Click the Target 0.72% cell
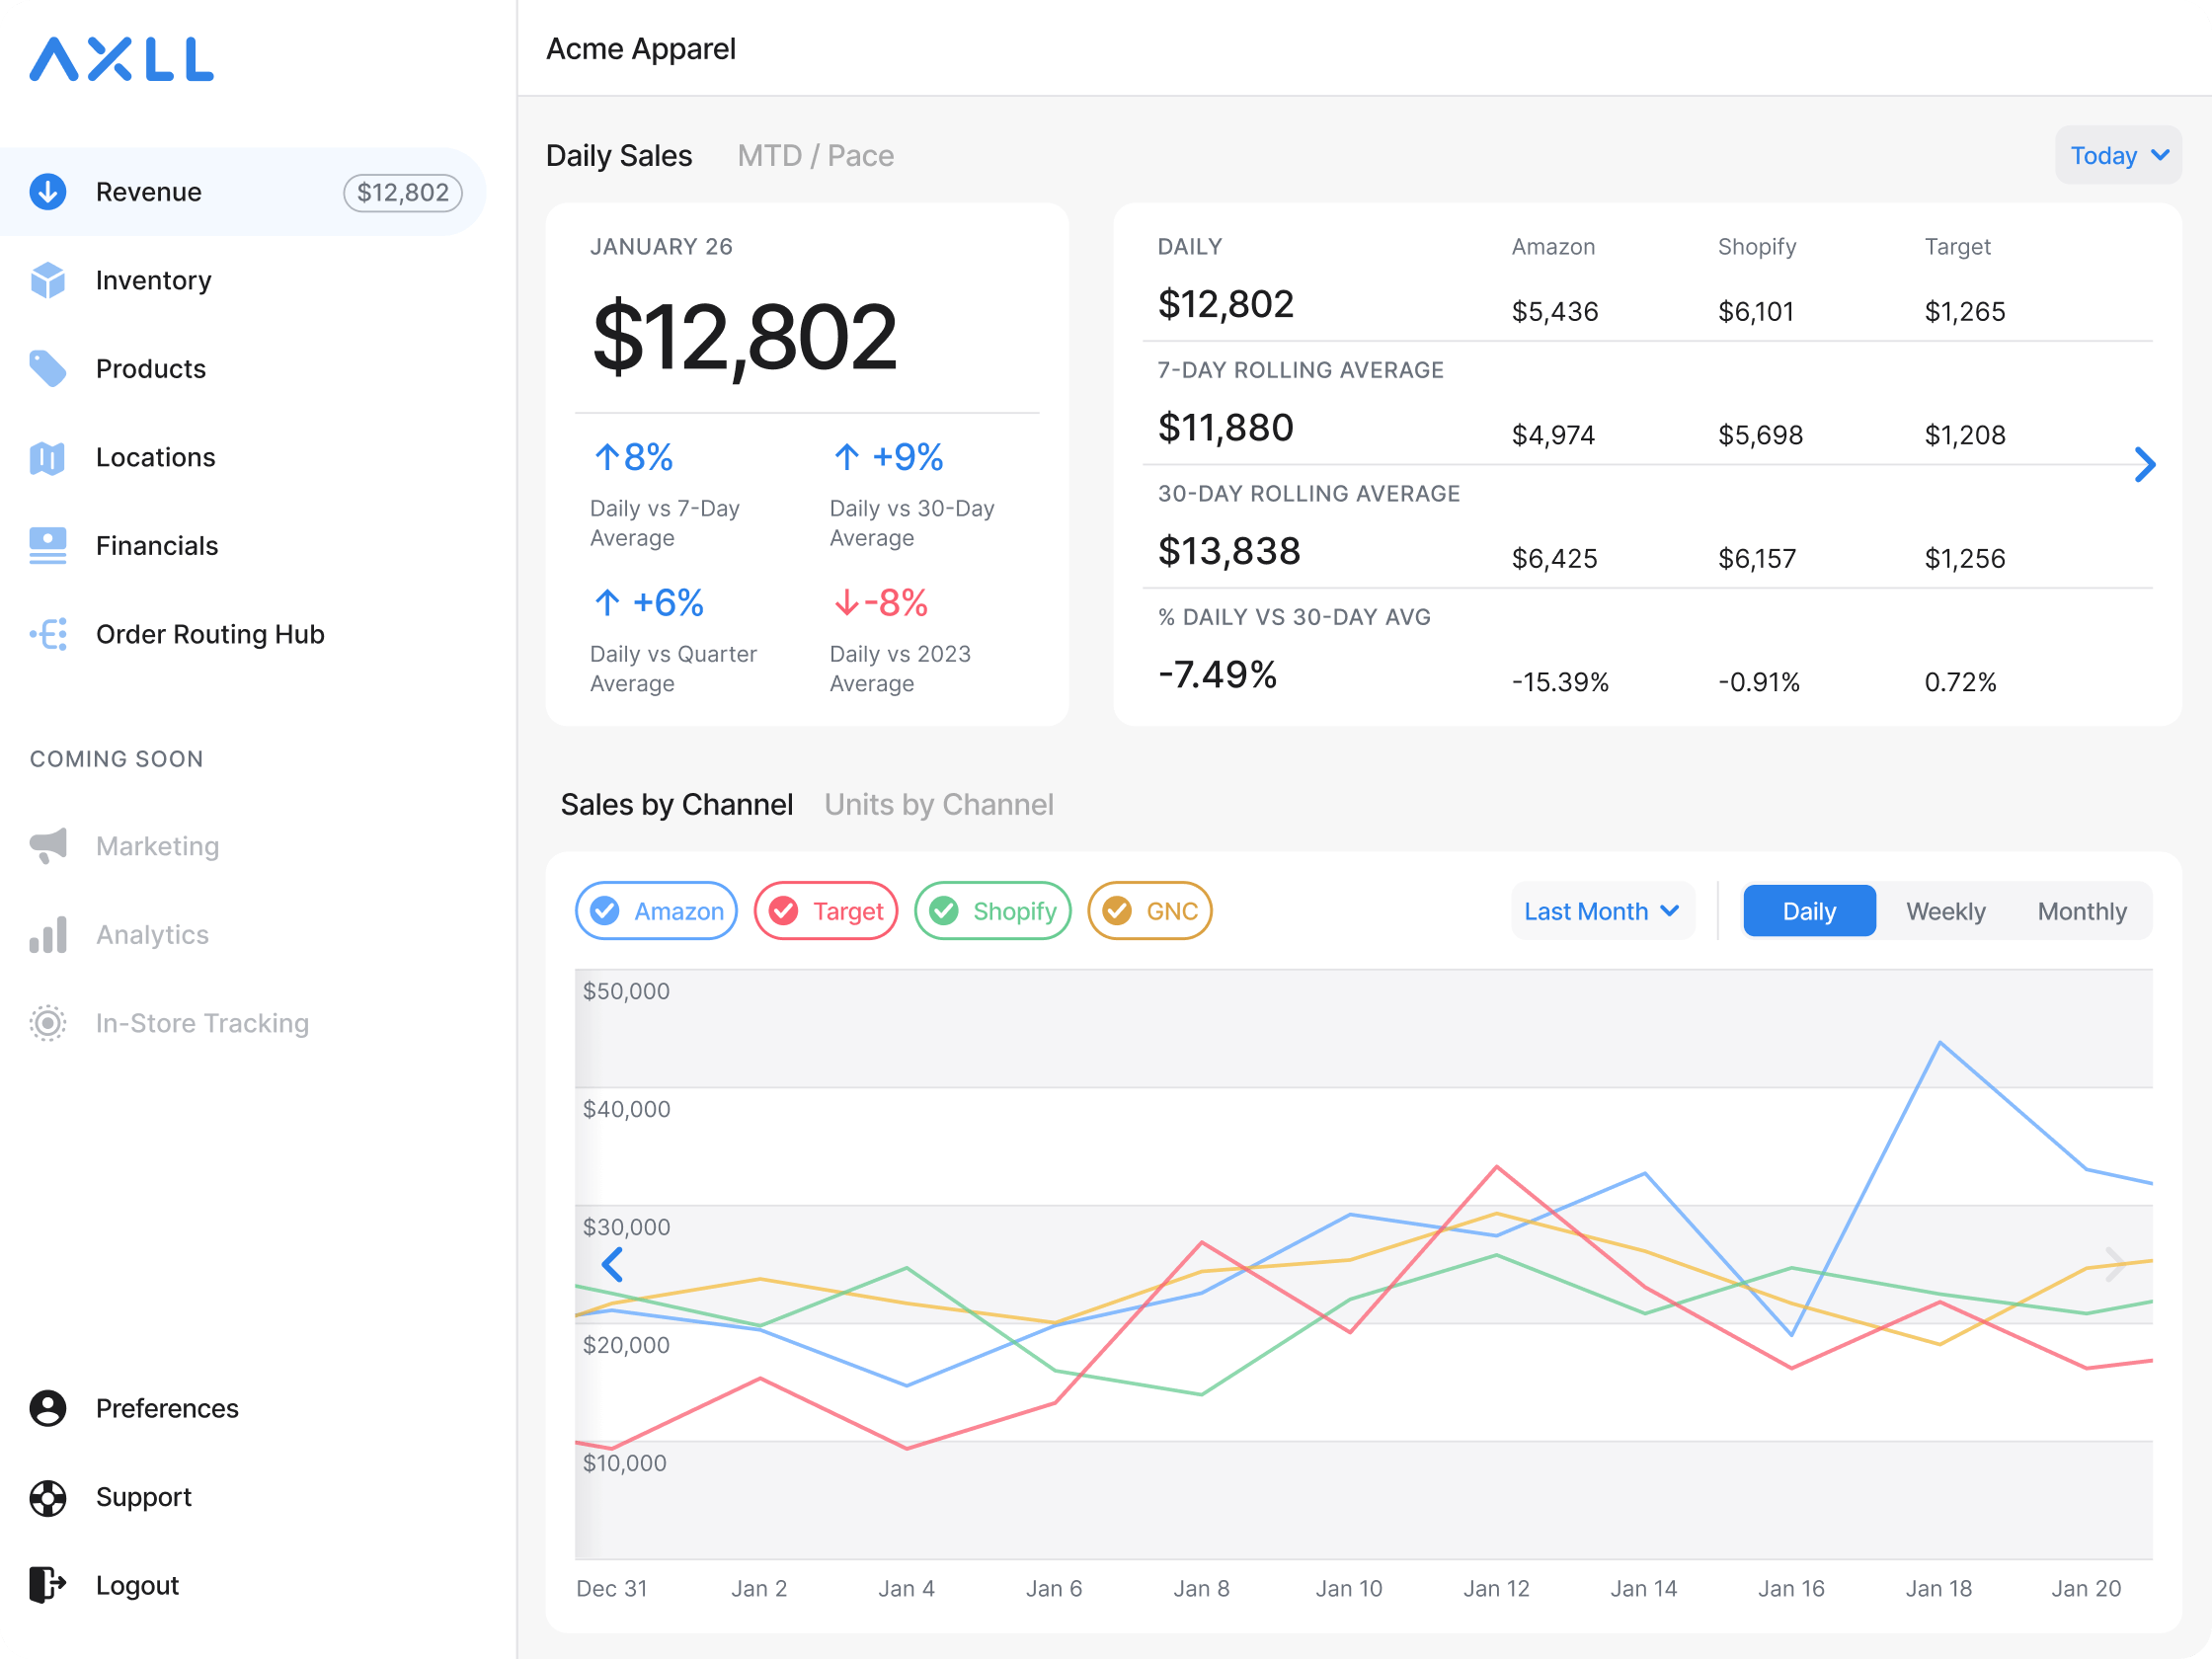This screenshot has height=1659, width=2212. point(1960,682)
